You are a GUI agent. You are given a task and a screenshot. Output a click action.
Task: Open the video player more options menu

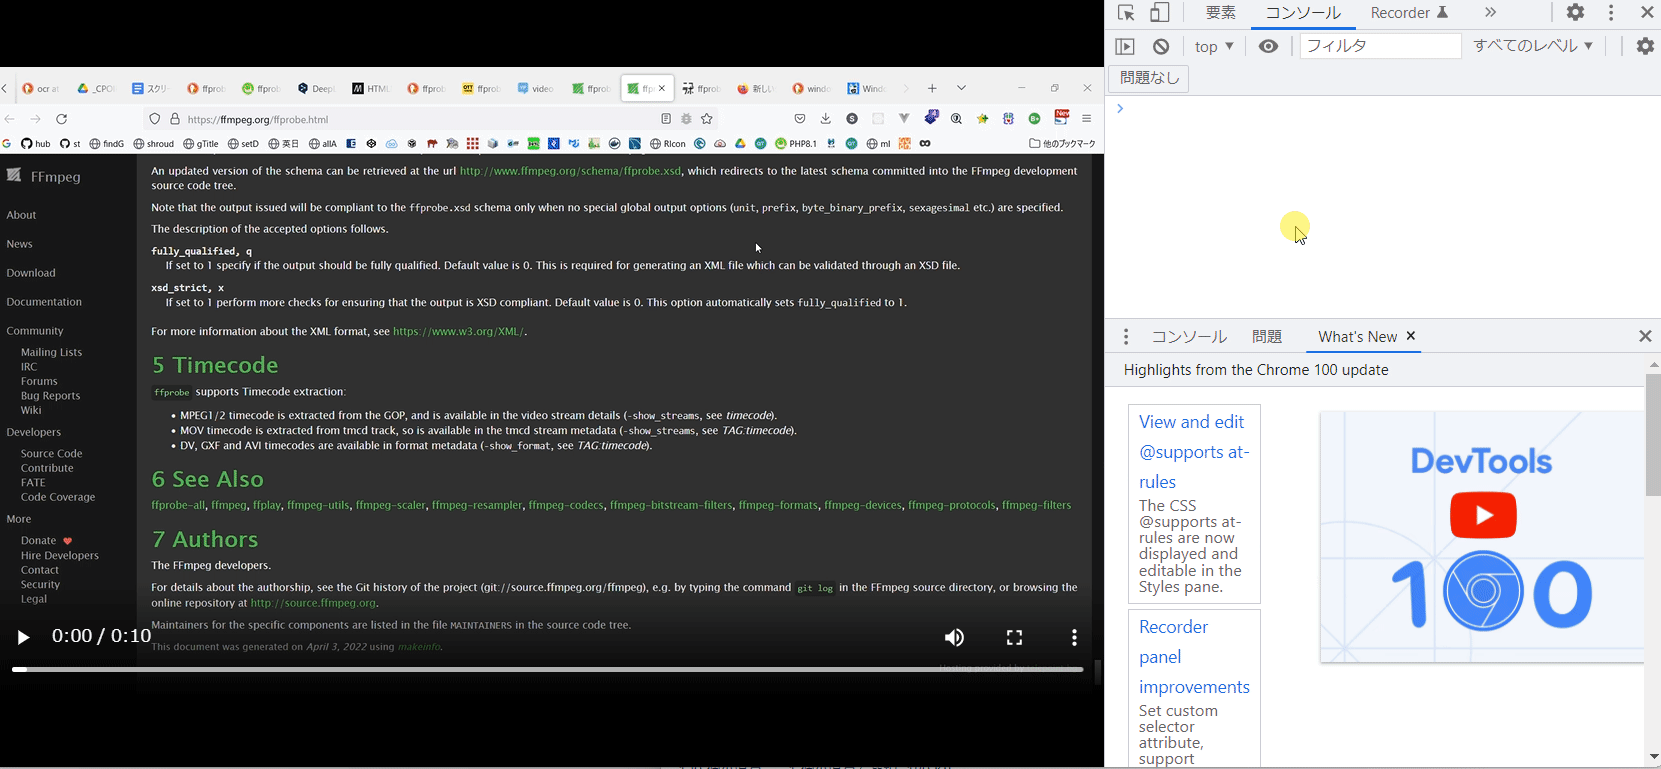pyautogui.click(x=1074, y=638)
